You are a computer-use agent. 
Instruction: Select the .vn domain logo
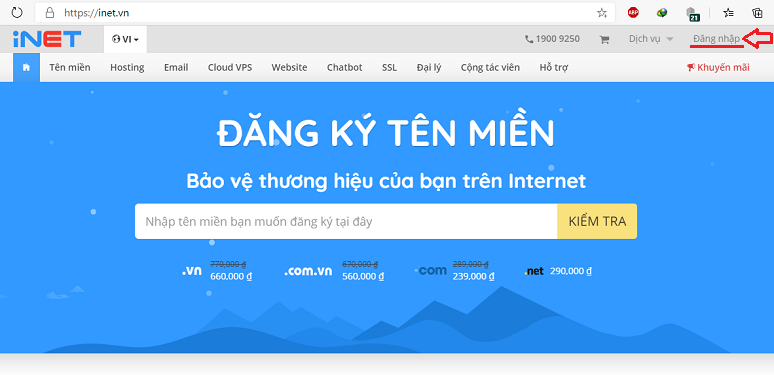pos(192,271)
